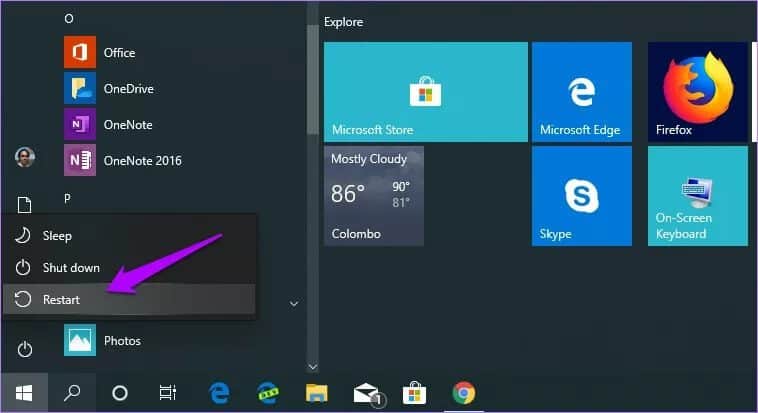Viewport: 758px width, 413px height.
Task: Open the OneDrive app icon
Action: (x=80, y=88)
